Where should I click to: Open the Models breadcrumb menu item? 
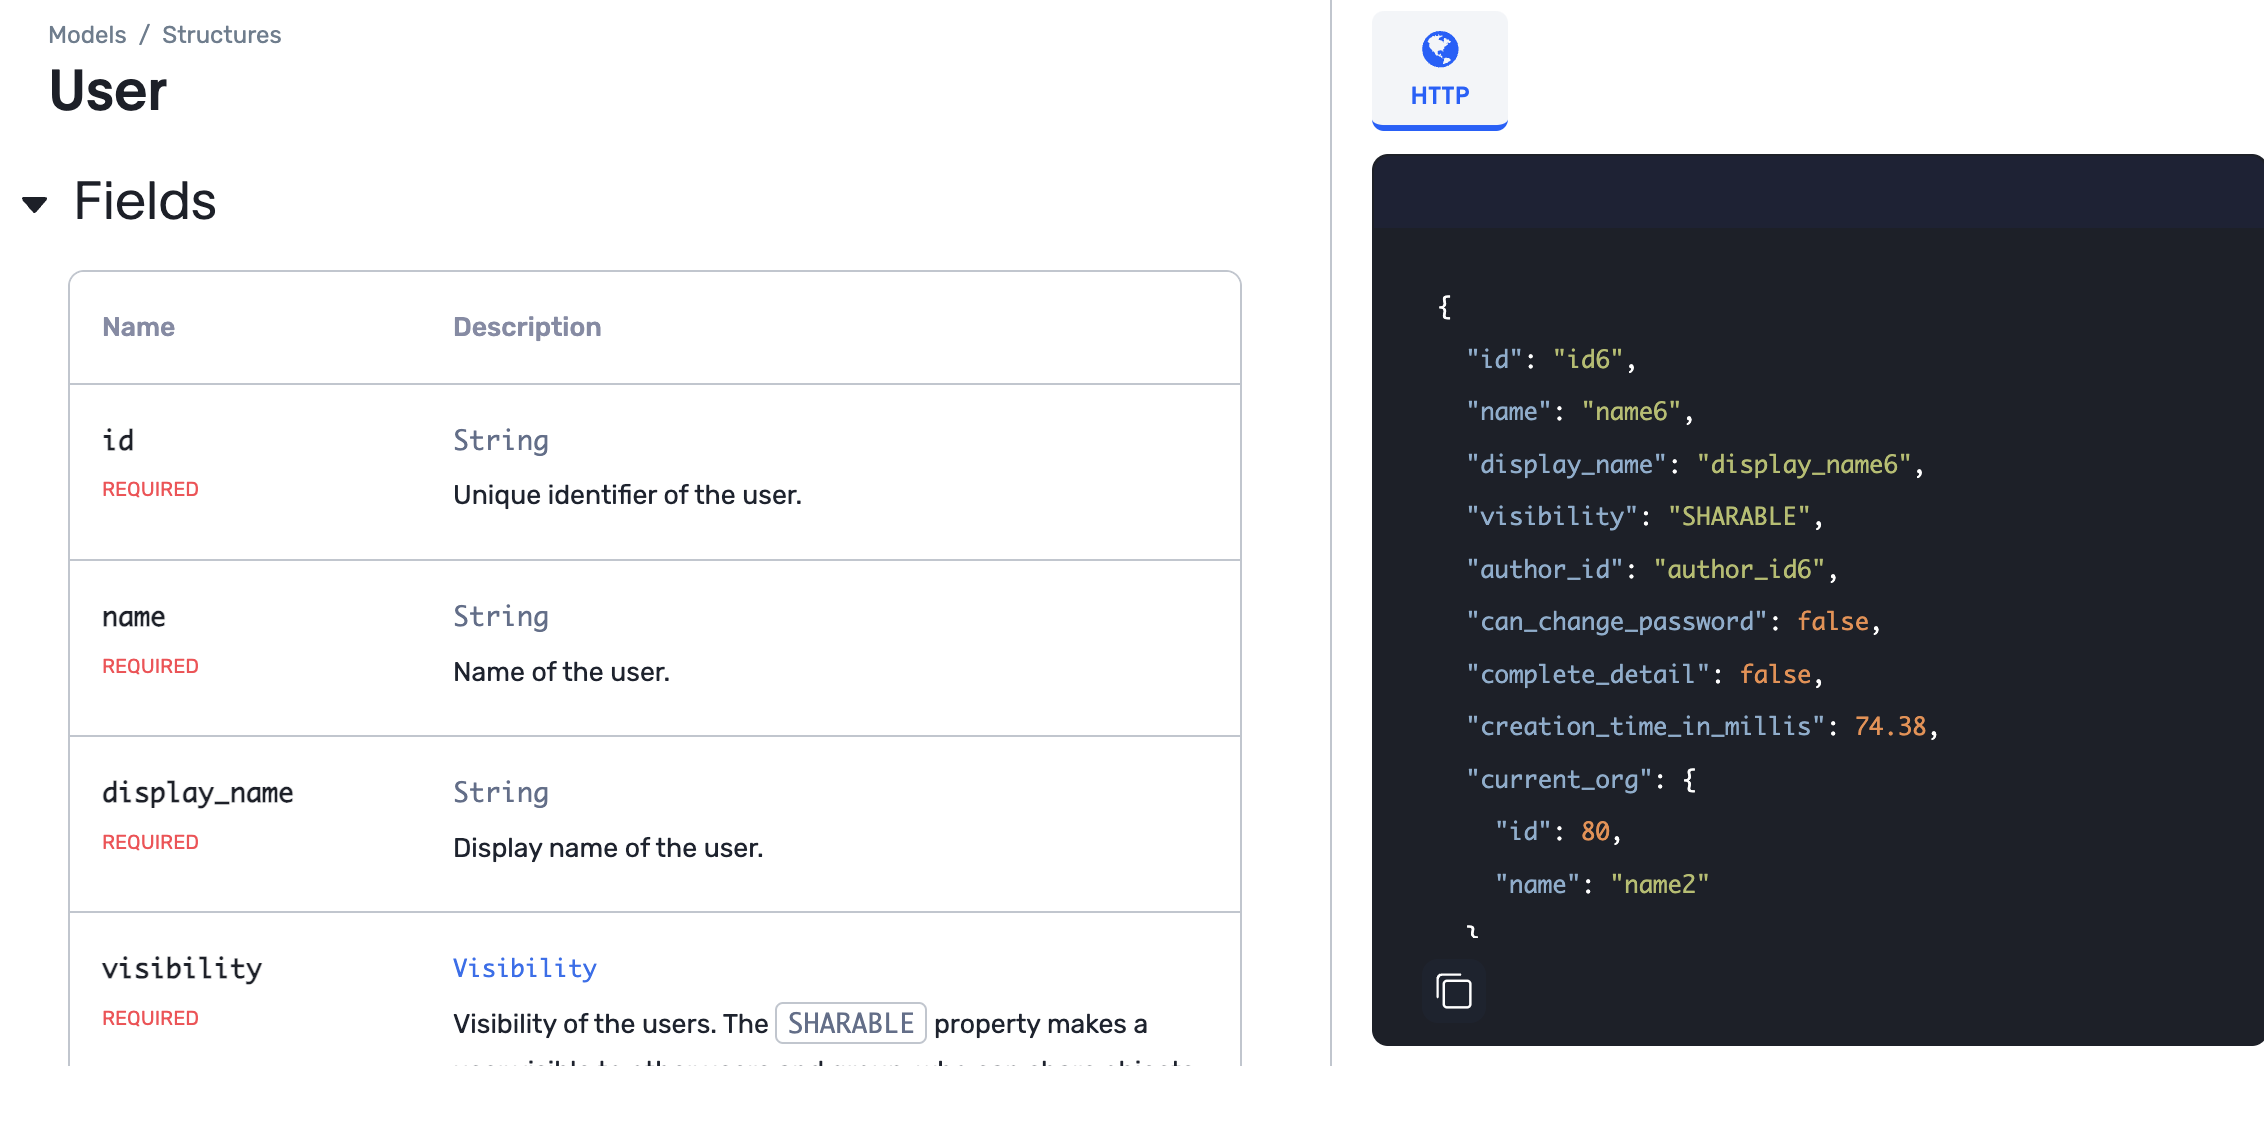87,34
